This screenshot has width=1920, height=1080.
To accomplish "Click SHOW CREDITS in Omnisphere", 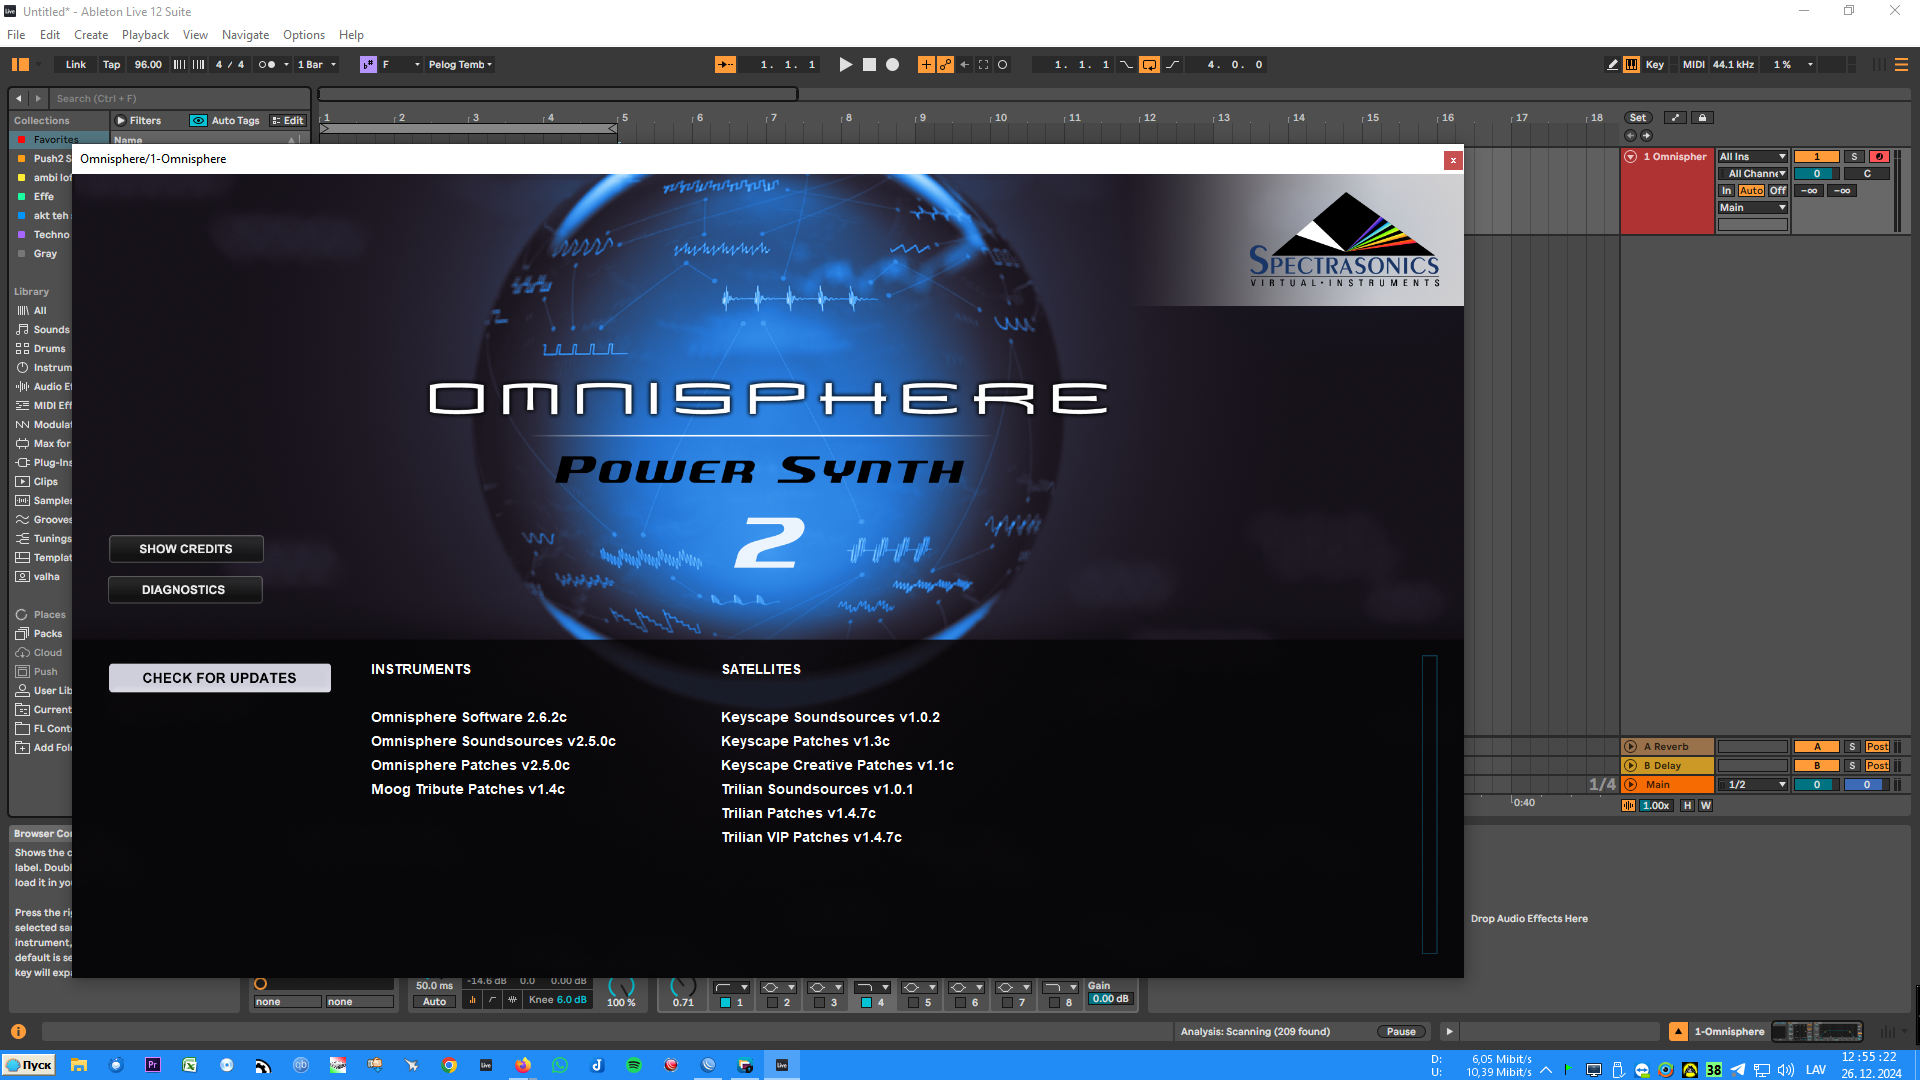I will pyautogui.click(x=186, y=549).
